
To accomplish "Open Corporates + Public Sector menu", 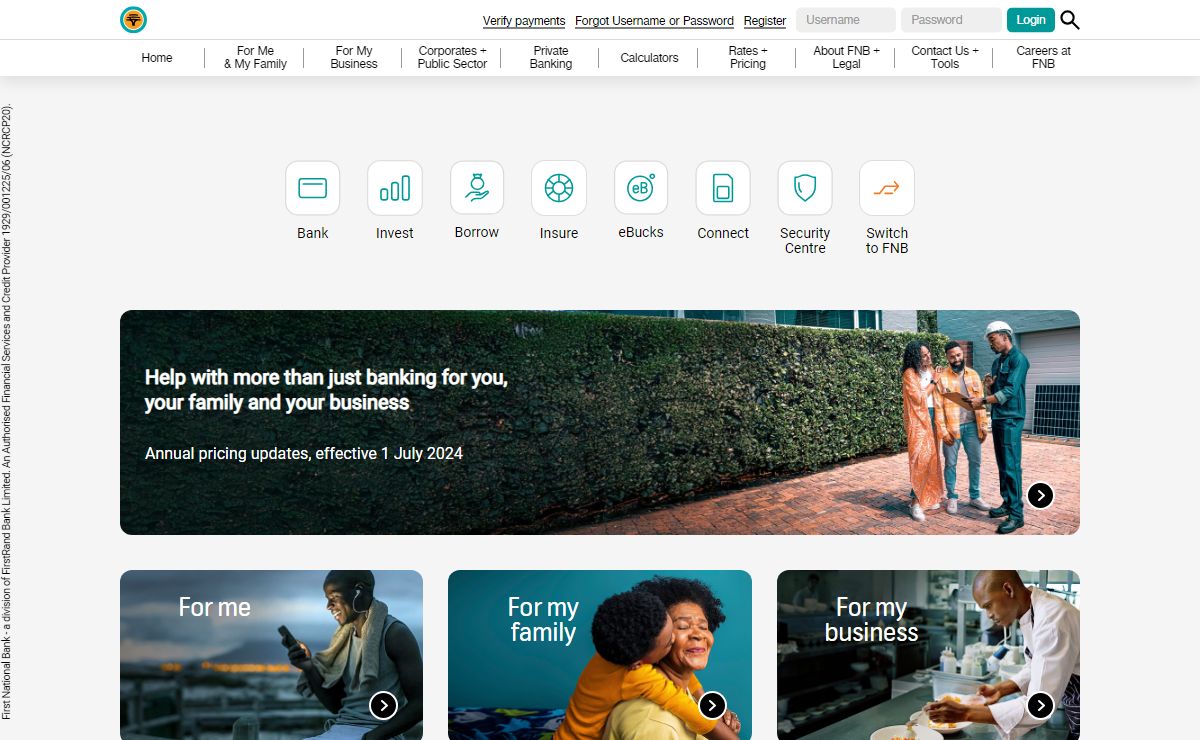I will tap(452, 57).
